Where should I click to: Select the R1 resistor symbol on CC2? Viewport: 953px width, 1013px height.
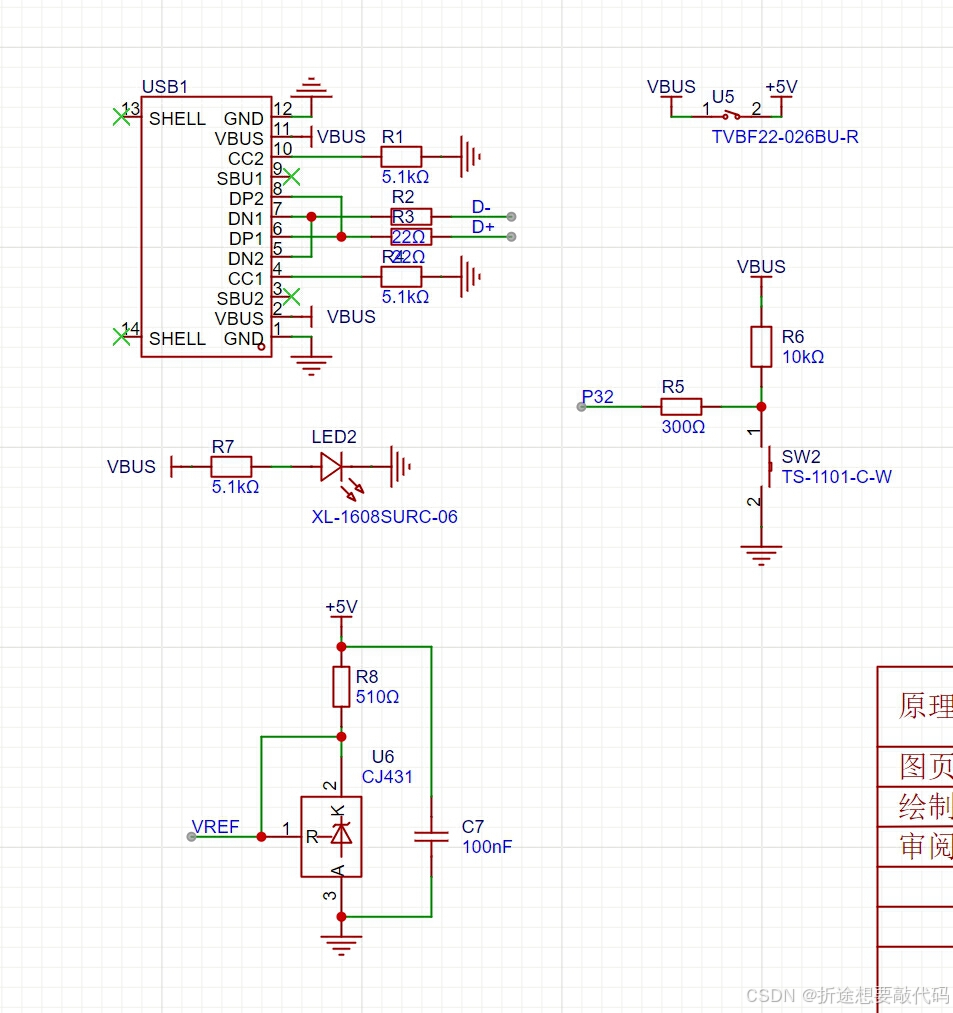pos(401,156)
